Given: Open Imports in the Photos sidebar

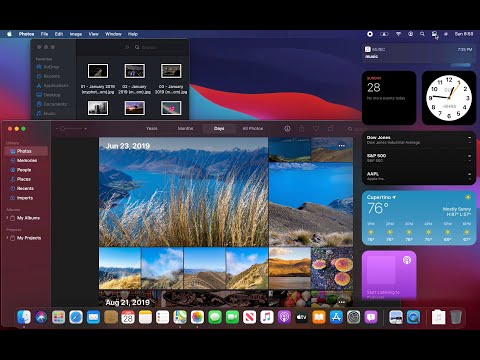Looking at the screenshot, I should click(x=26, y=198).
